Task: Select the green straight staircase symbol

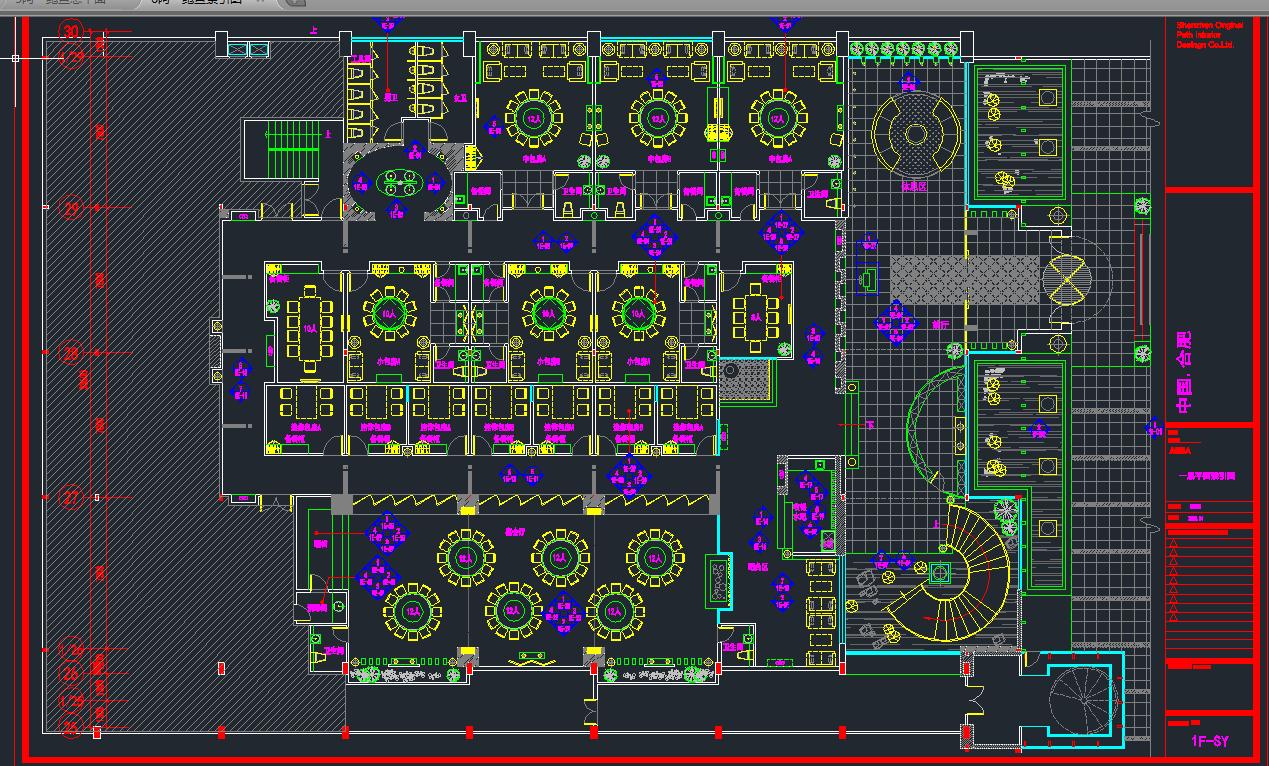Action: [281, 148]
